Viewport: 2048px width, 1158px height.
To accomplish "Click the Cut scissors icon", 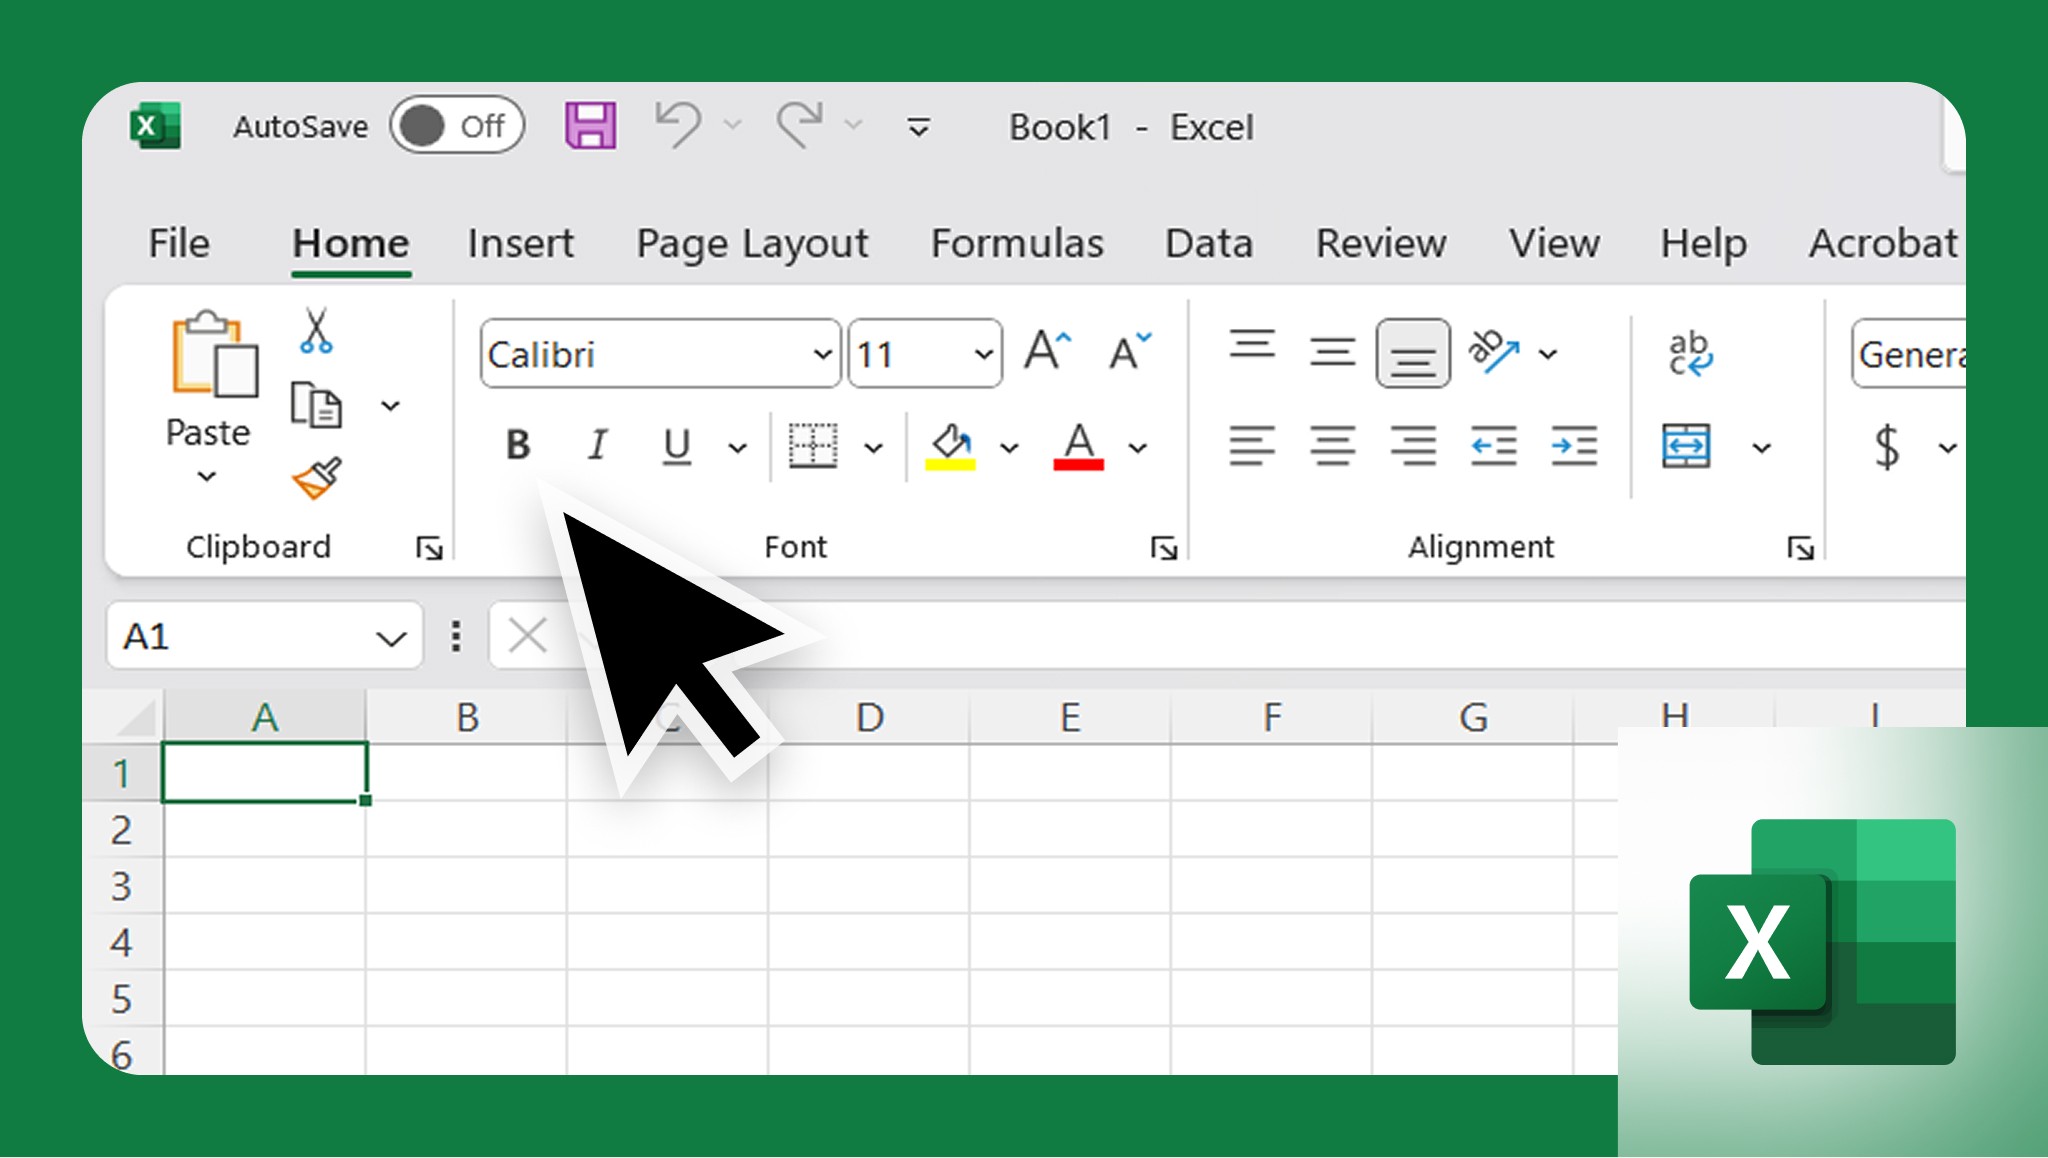I will click(x=316, y=331).
